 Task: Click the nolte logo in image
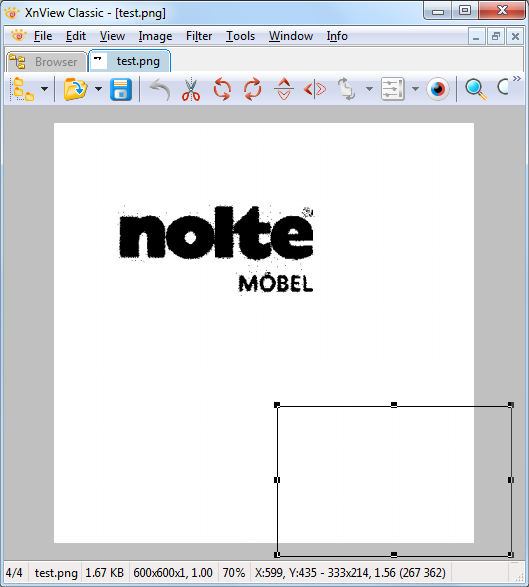[216, 250]
